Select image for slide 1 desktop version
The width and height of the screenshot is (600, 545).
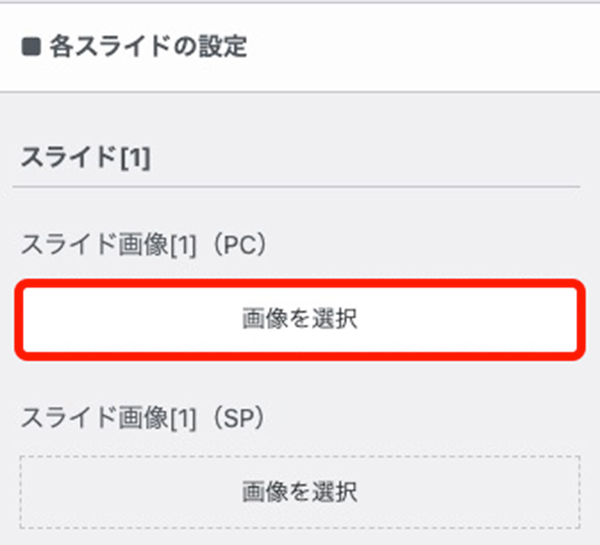click(x=299, y=319)
